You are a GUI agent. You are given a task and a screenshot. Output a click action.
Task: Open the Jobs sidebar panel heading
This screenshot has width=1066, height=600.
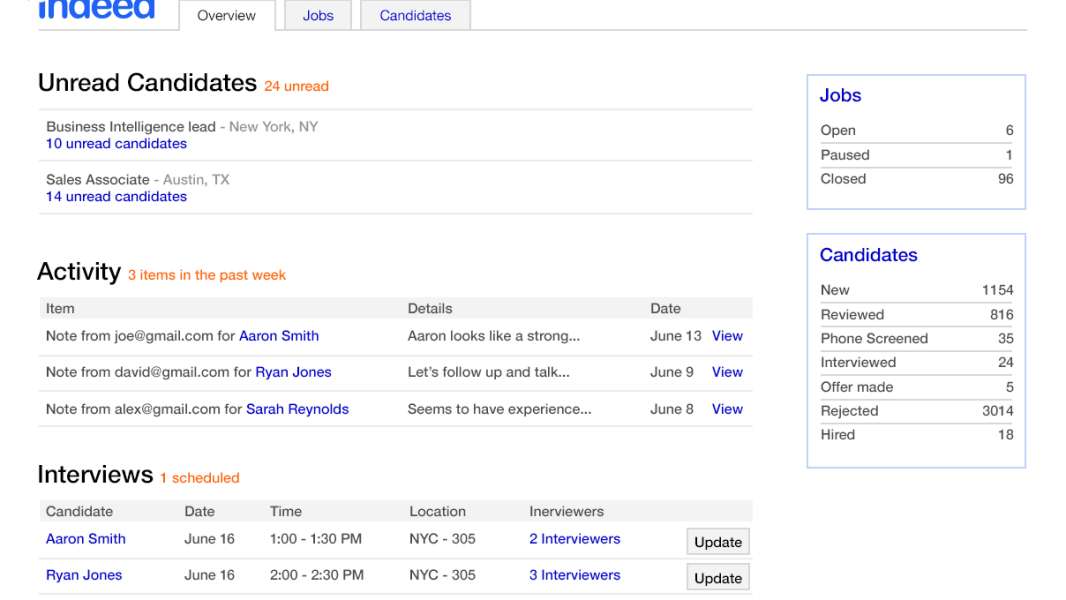pyautogui.click(x=840, y=96)
